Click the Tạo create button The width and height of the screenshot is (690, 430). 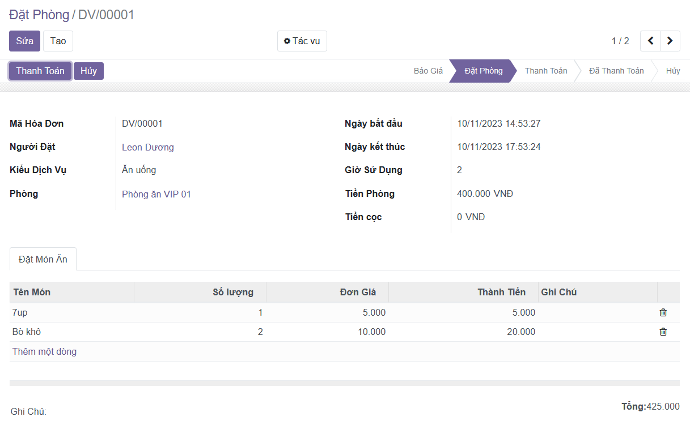tap(59, 41)
